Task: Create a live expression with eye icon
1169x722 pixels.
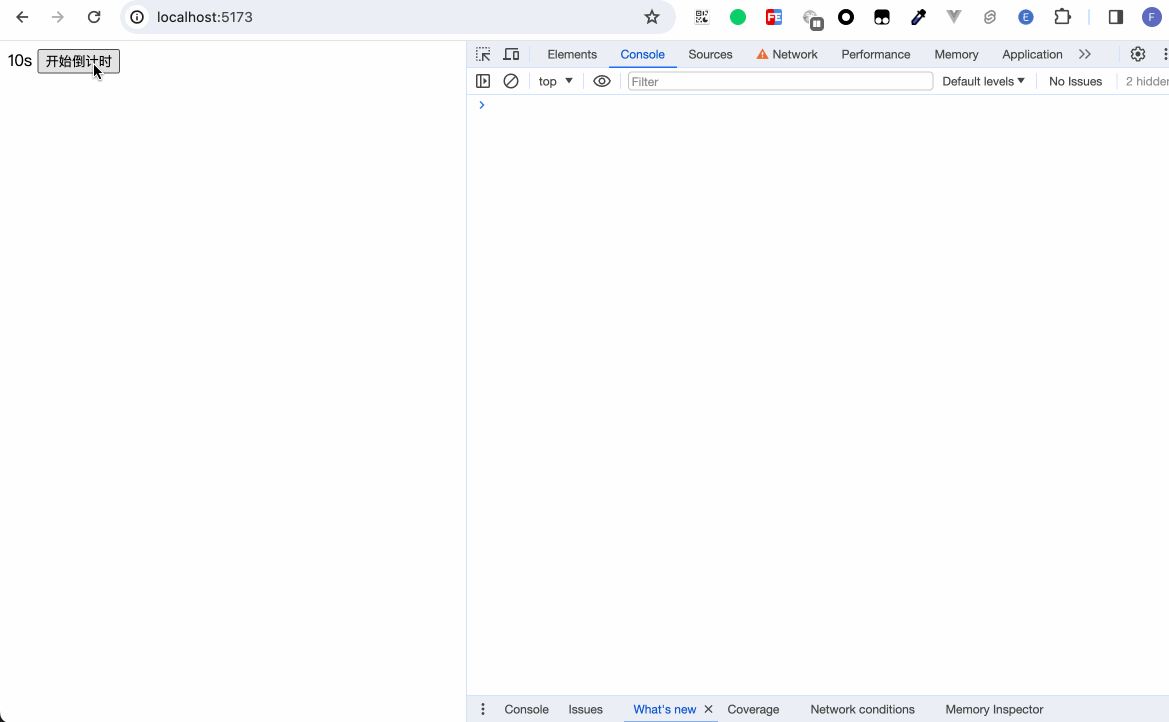Action: point(601,81)
